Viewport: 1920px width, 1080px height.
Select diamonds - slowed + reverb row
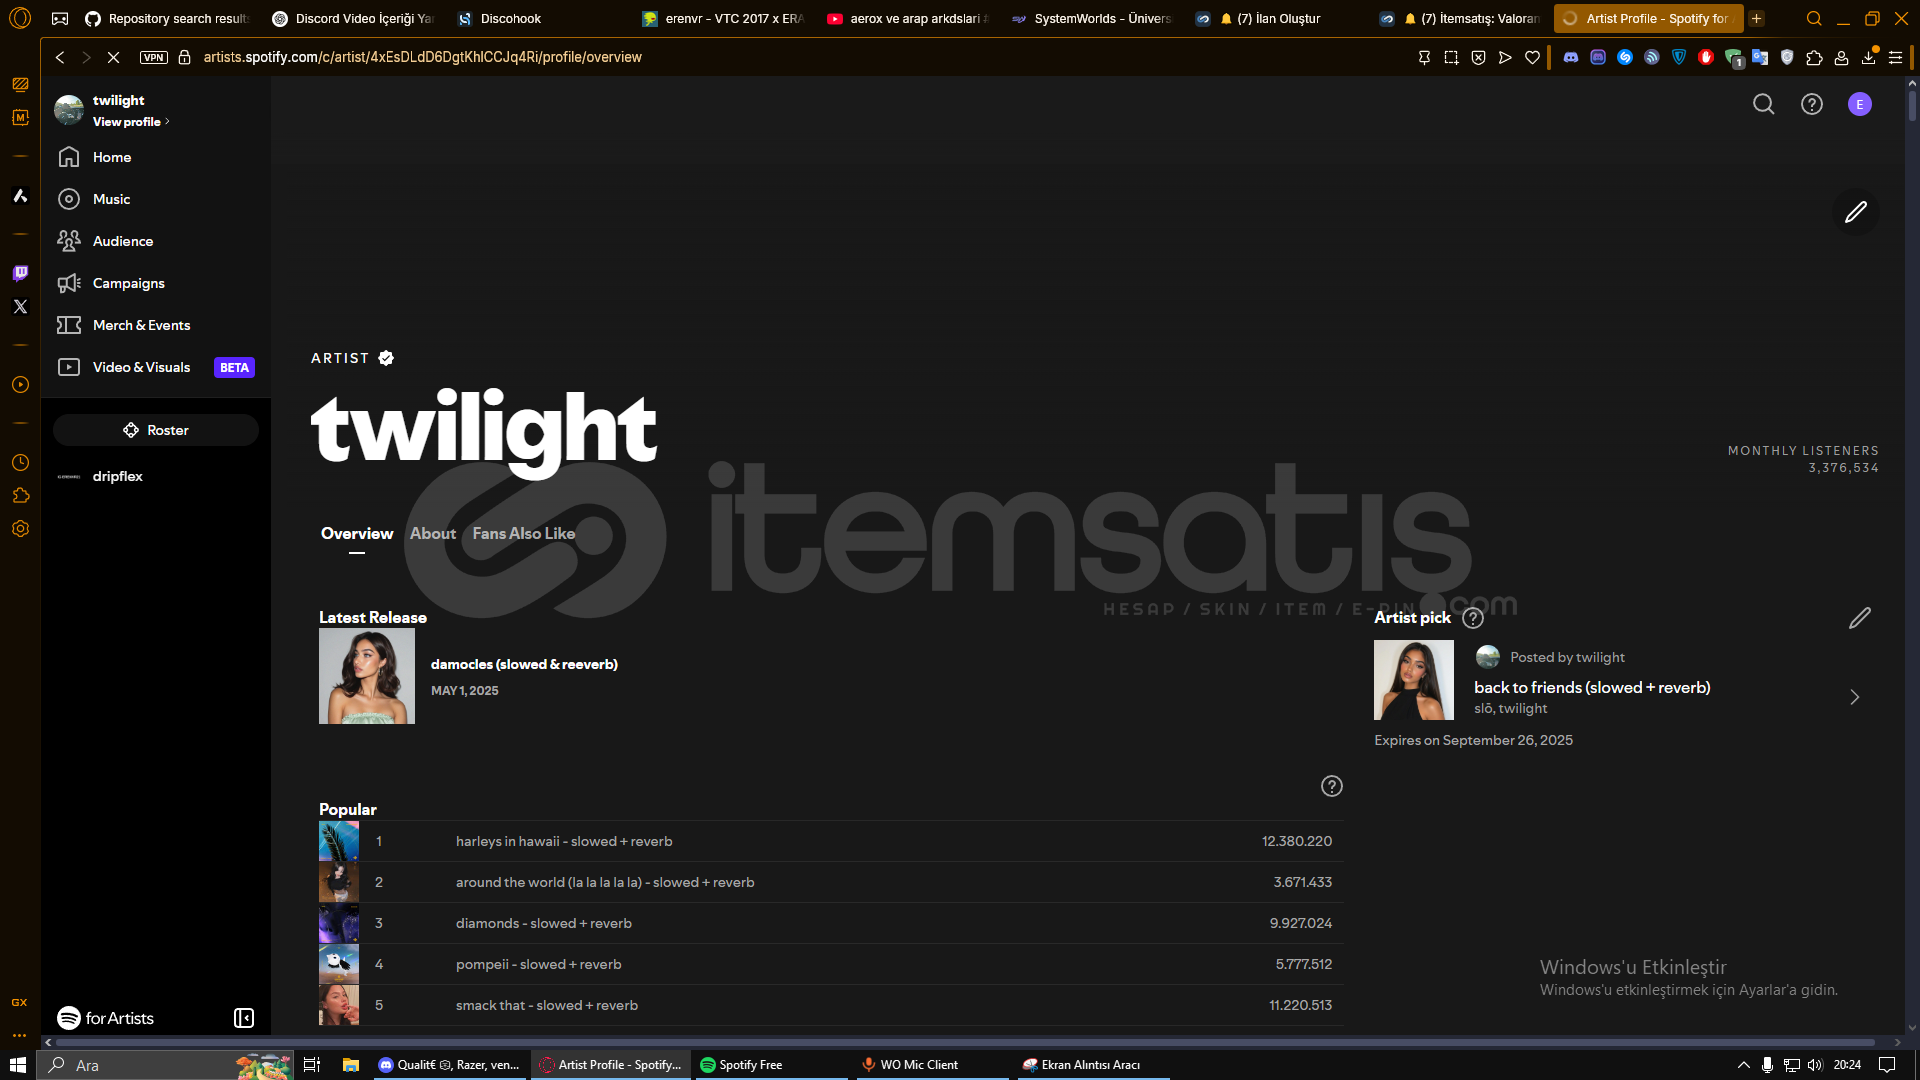tap(831, 923)
